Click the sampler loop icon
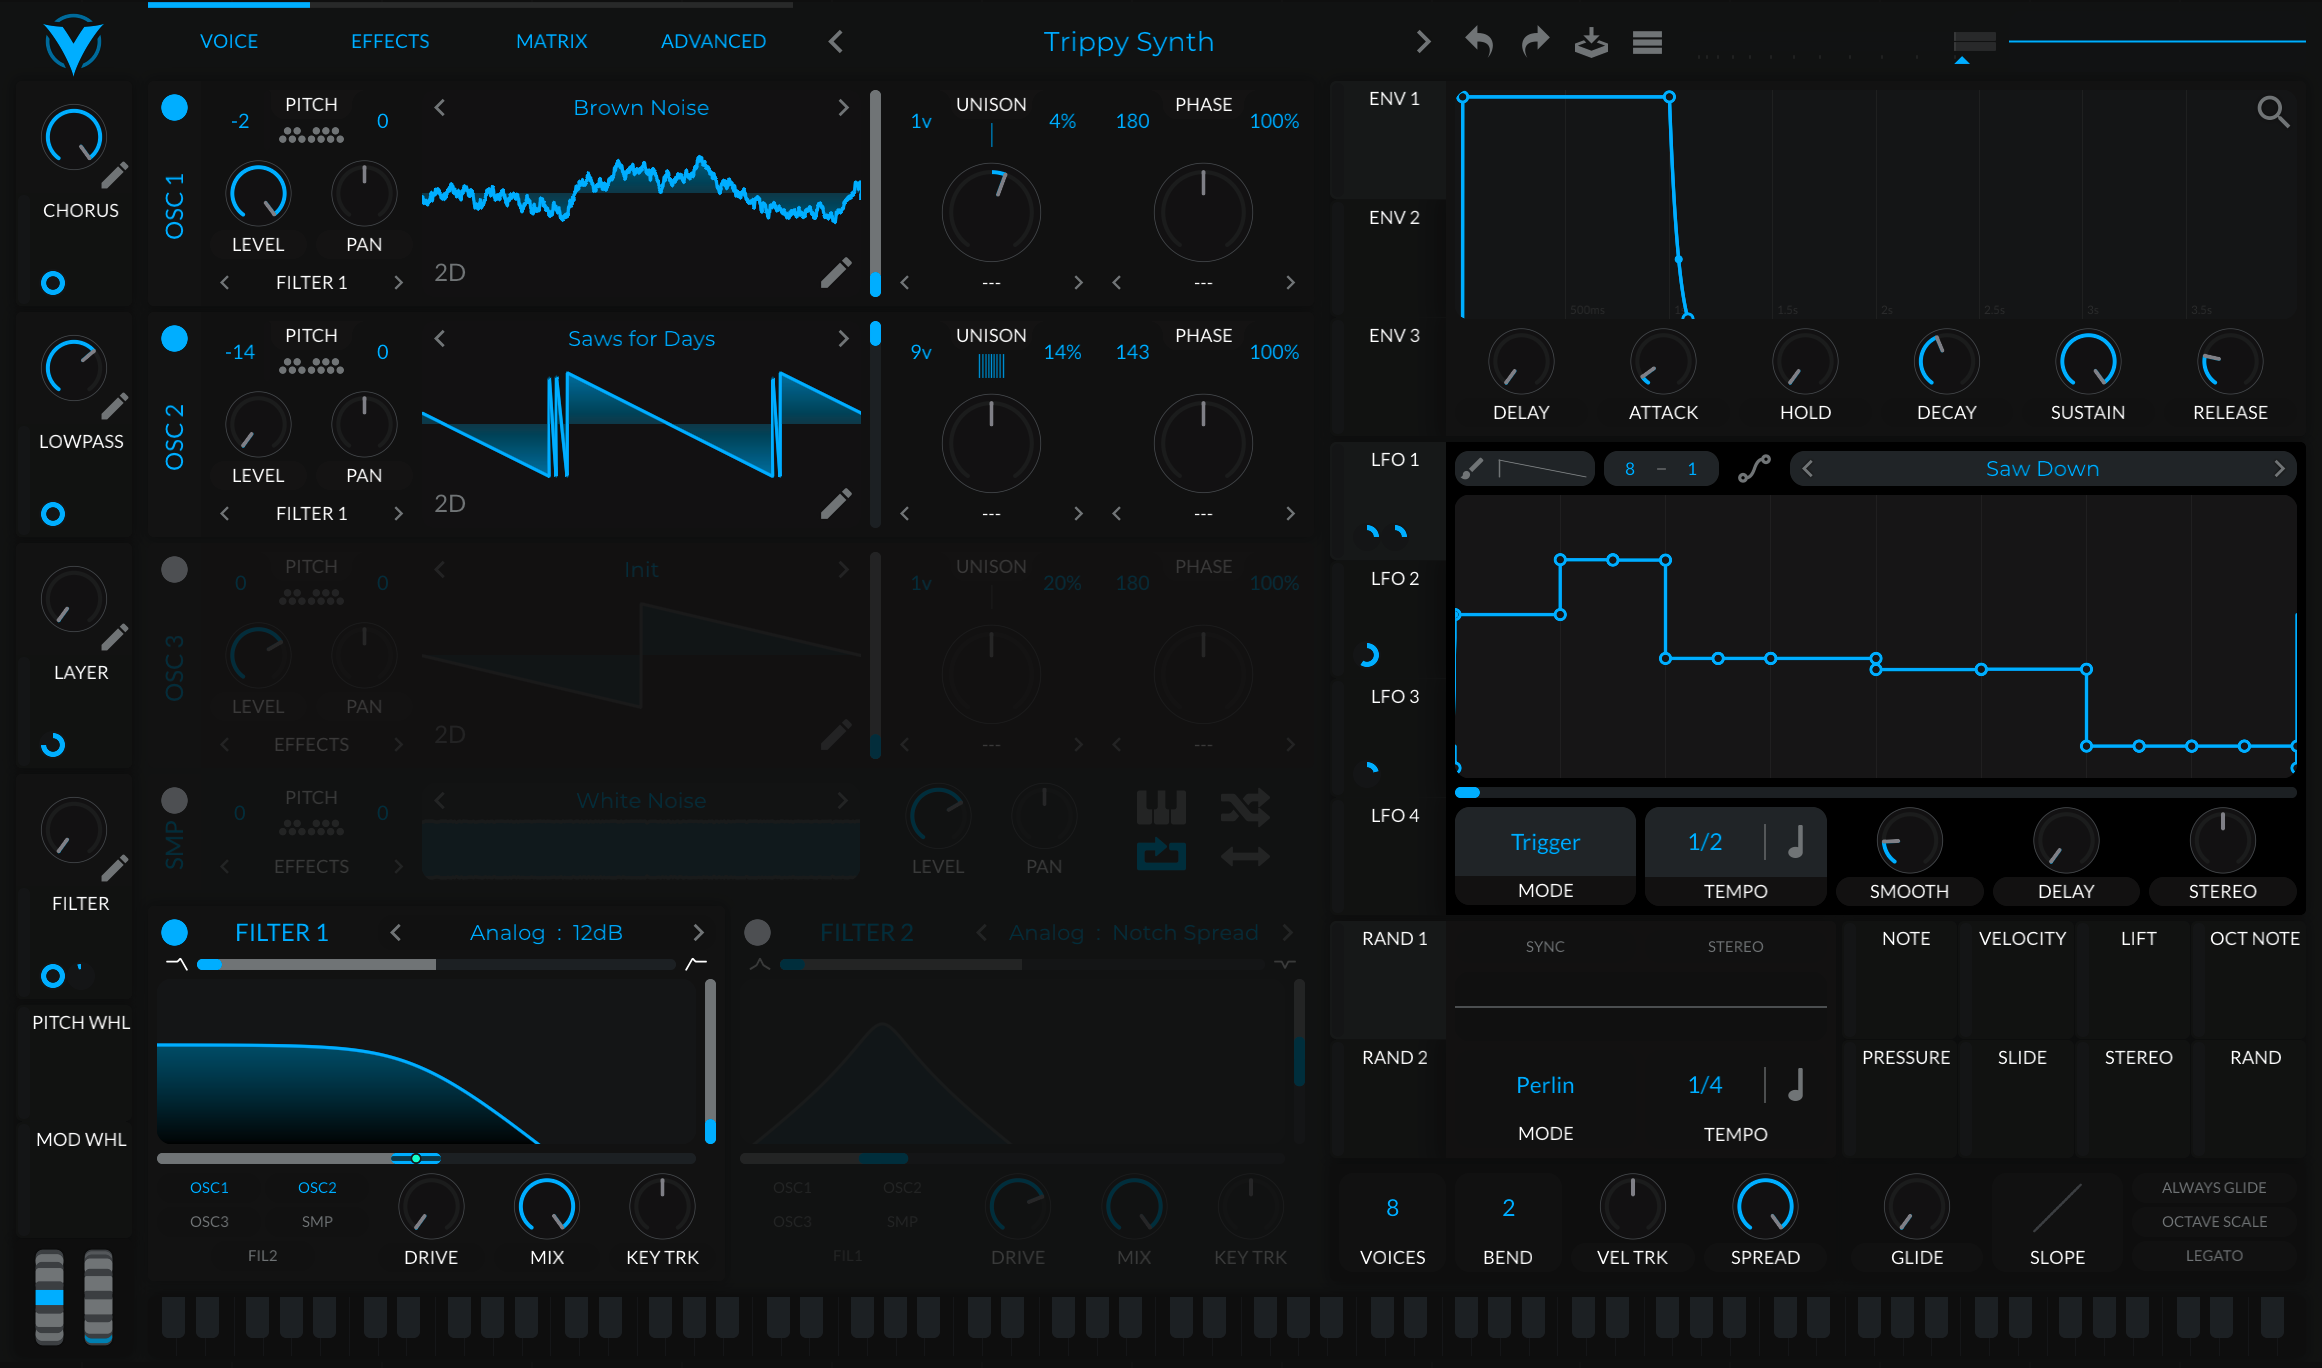This screenshot has height=1368, width=2322. [x=1161, y=855]
